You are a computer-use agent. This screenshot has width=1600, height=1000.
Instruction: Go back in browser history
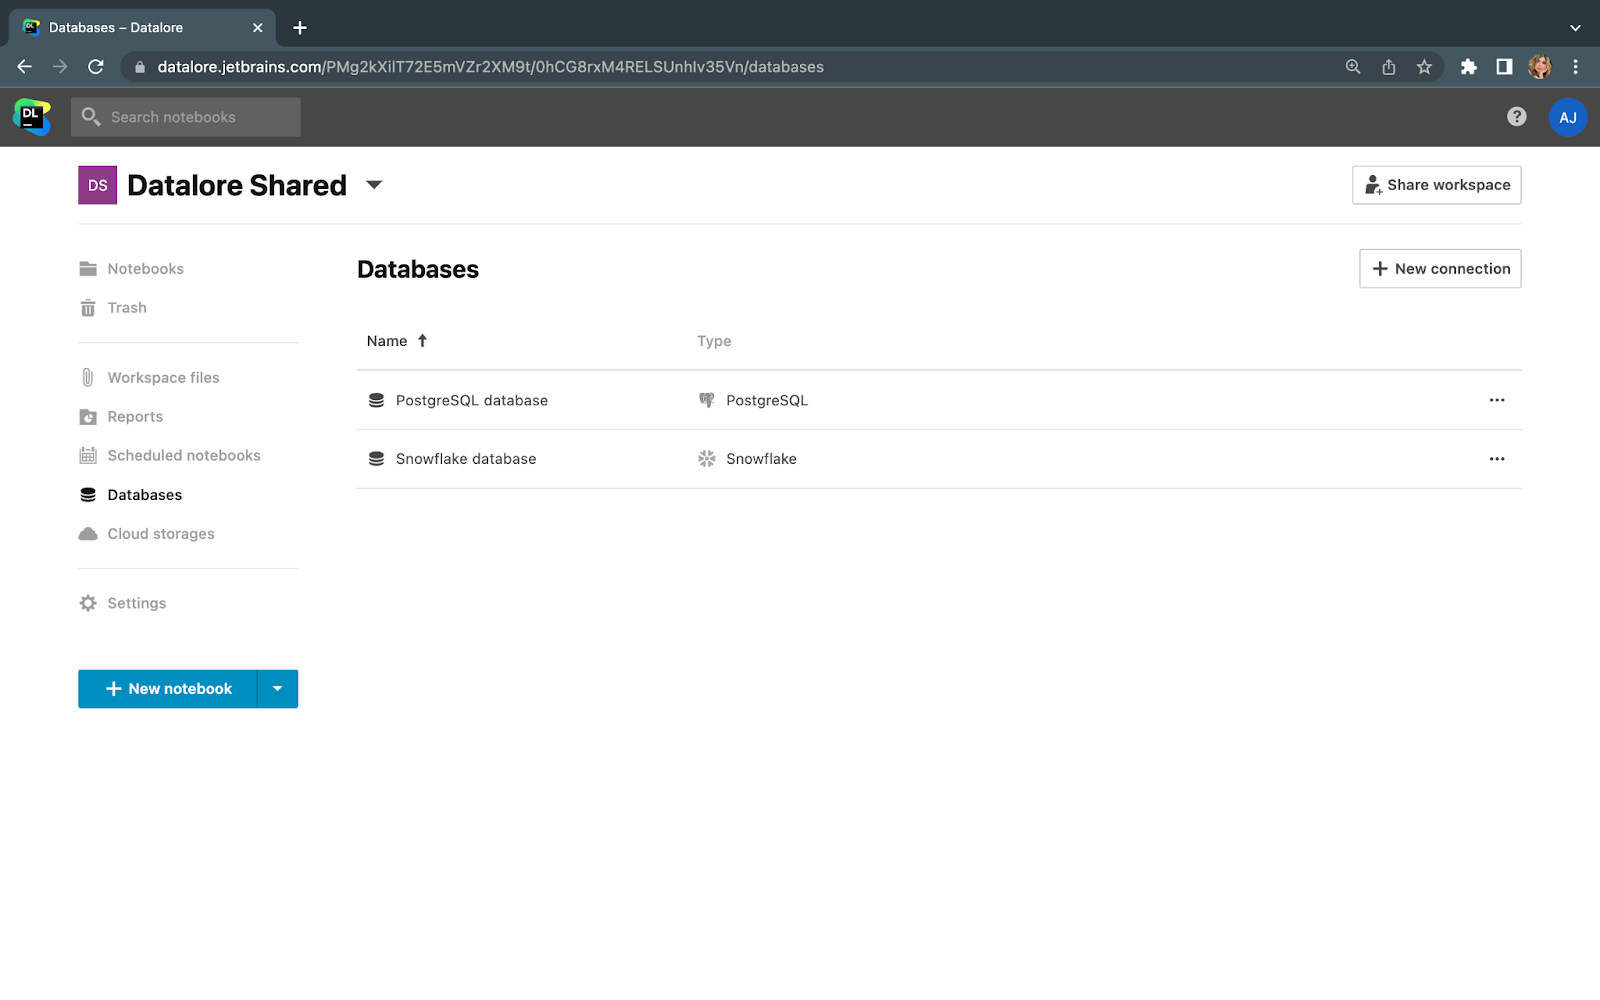(x=25, y=67)
